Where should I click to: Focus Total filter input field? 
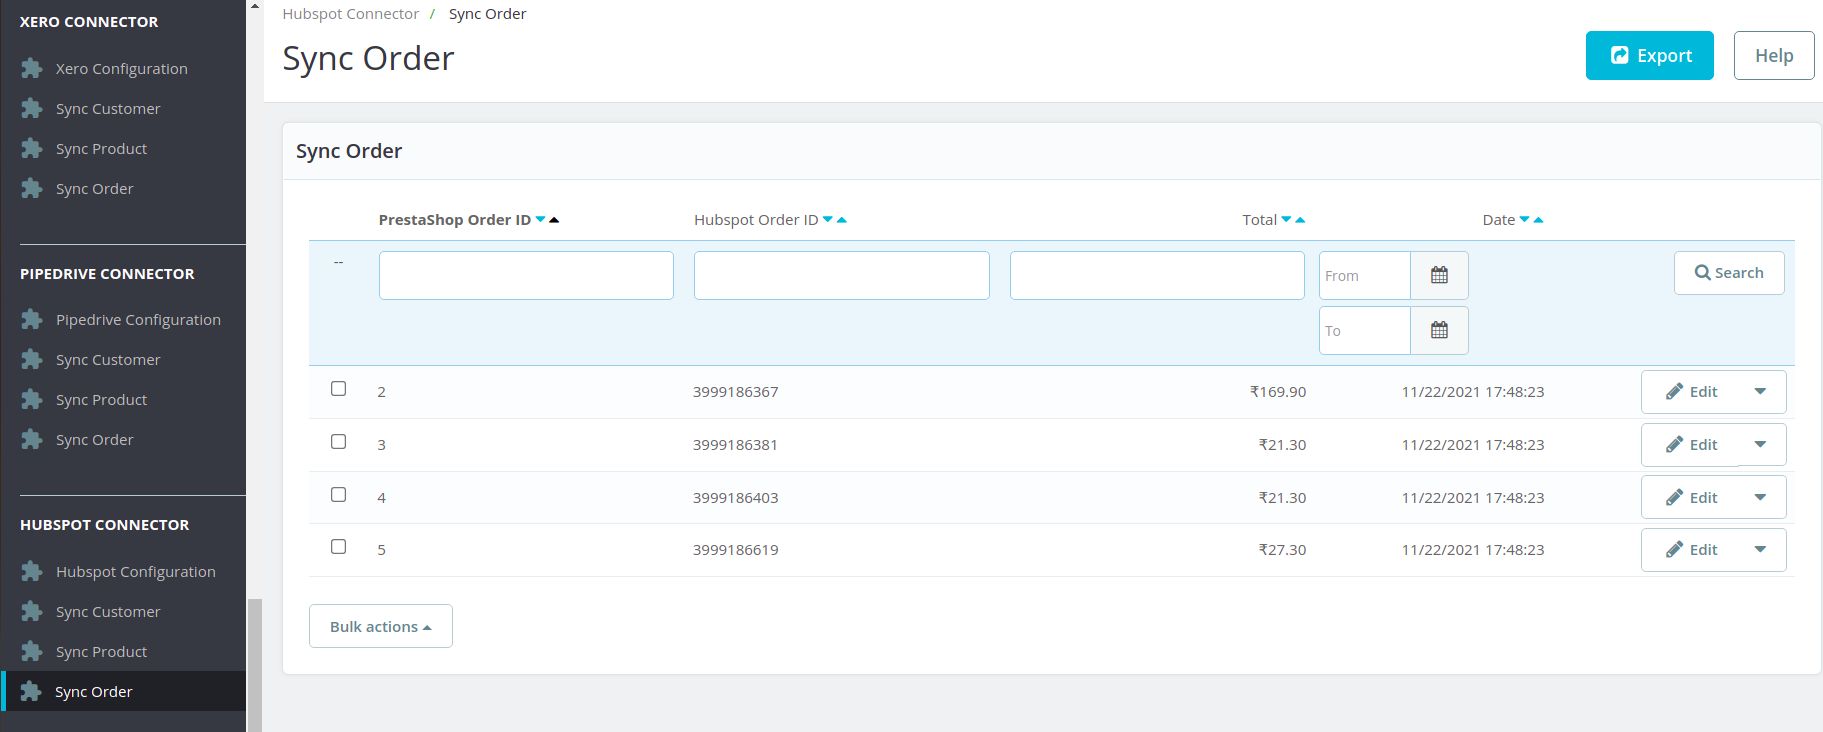click(x=1157, y=275)
